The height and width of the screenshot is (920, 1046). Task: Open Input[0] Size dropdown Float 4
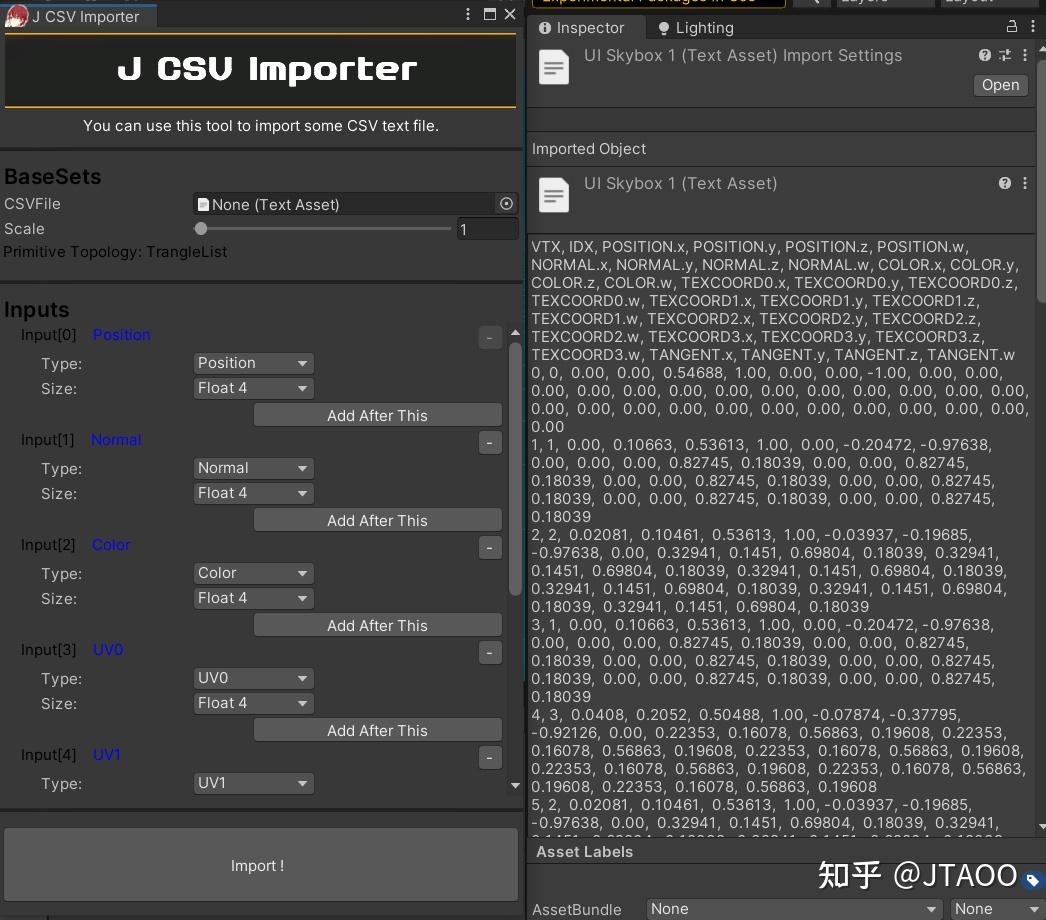point(253,388)
